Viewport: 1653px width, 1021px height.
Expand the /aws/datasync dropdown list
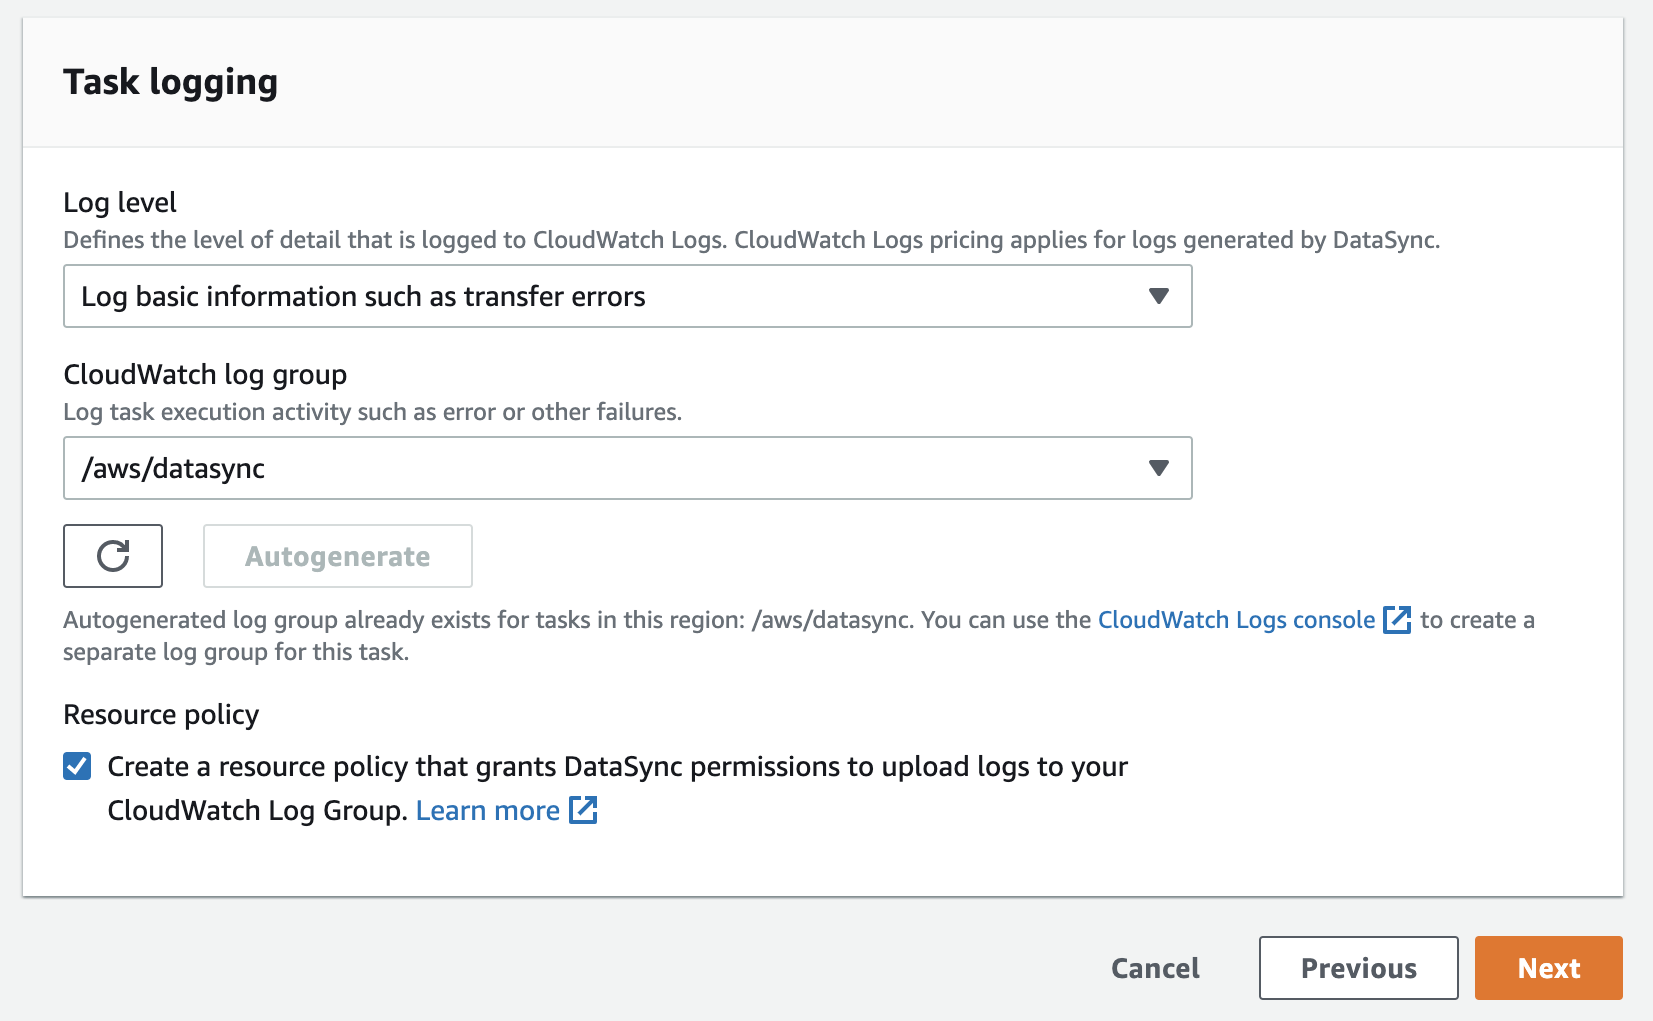[x=627, y=468]
